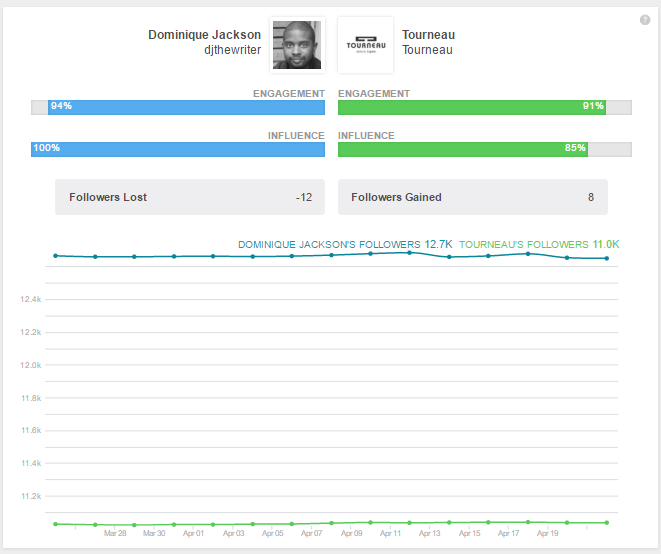Viewport: 661px width, 554px height.
Task: Click the -12 followers lost value
Action: point(304,197)
